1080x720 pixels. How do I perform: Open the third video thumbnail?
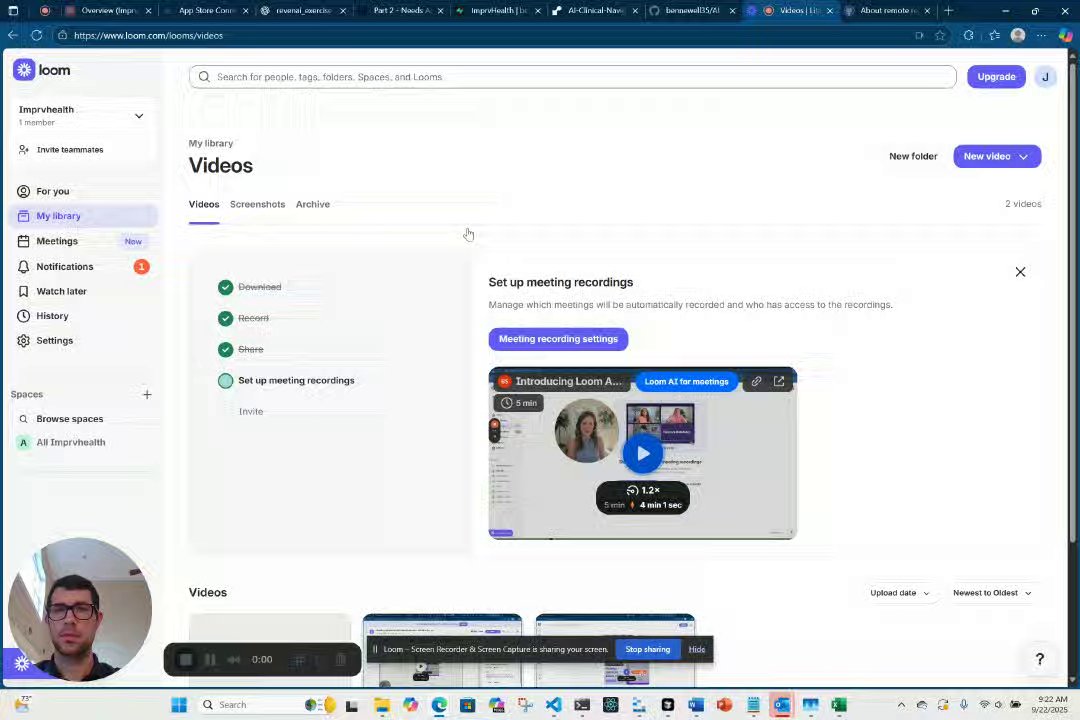point(615,650)
